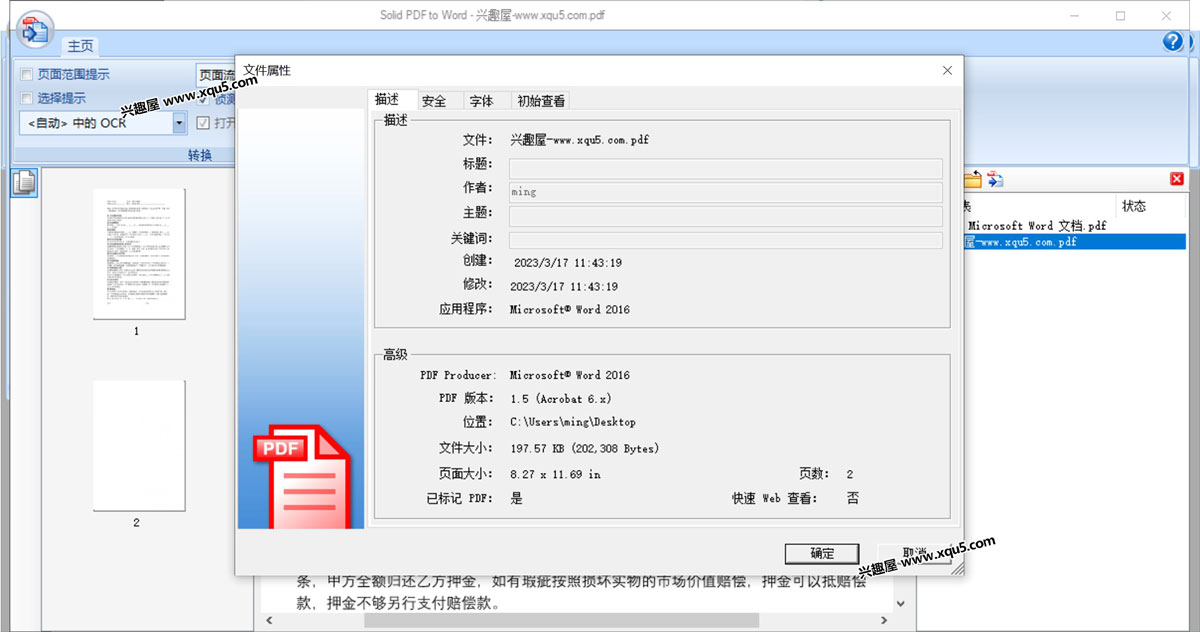Screen dimensions: 1200x632
Task: Click the document's left horizontal scroll arrow
Action: click(270, 621)
